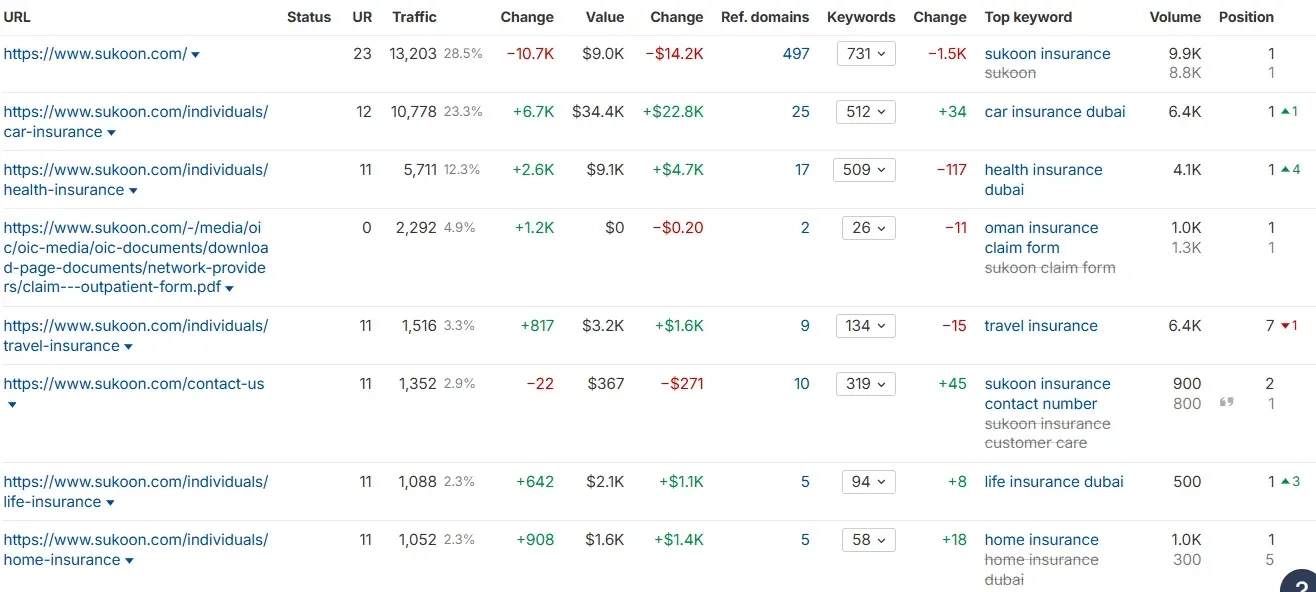This screenshot has height=592, width=1316.
Task: Open the 9 referring domains link
Action: pyautogui.click(x=805, y=326)
